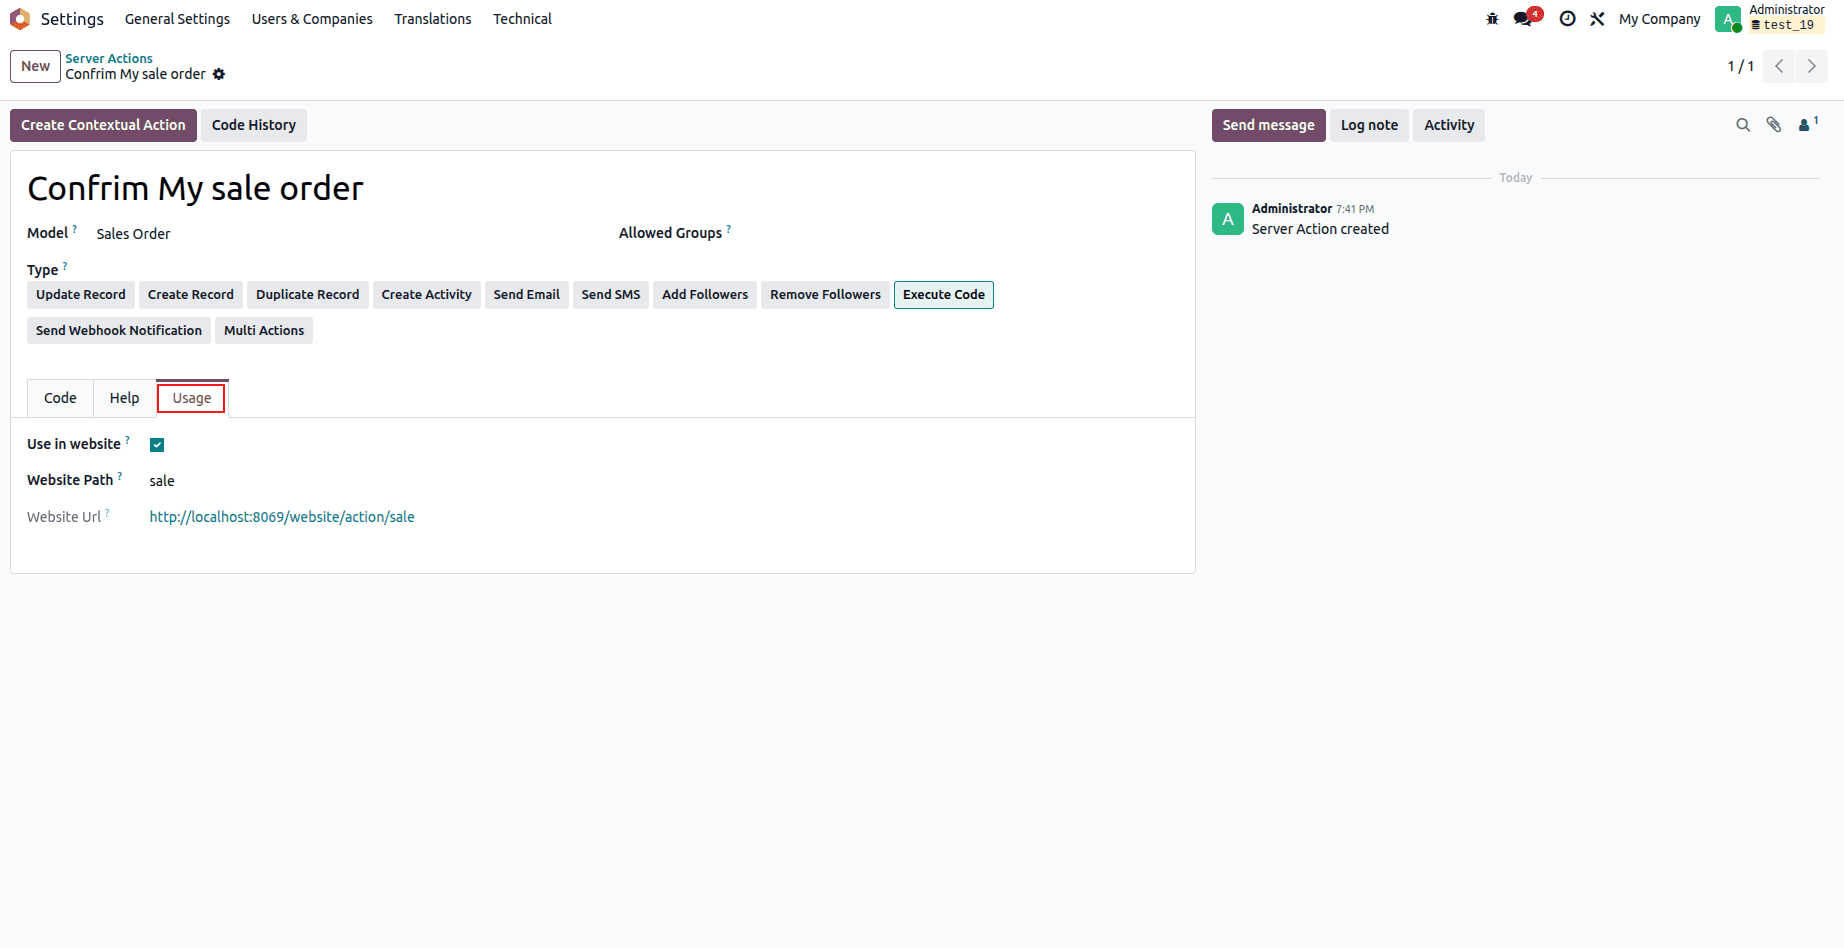
Task: Show help tooltip for Website Path
Action: point(120,476)
